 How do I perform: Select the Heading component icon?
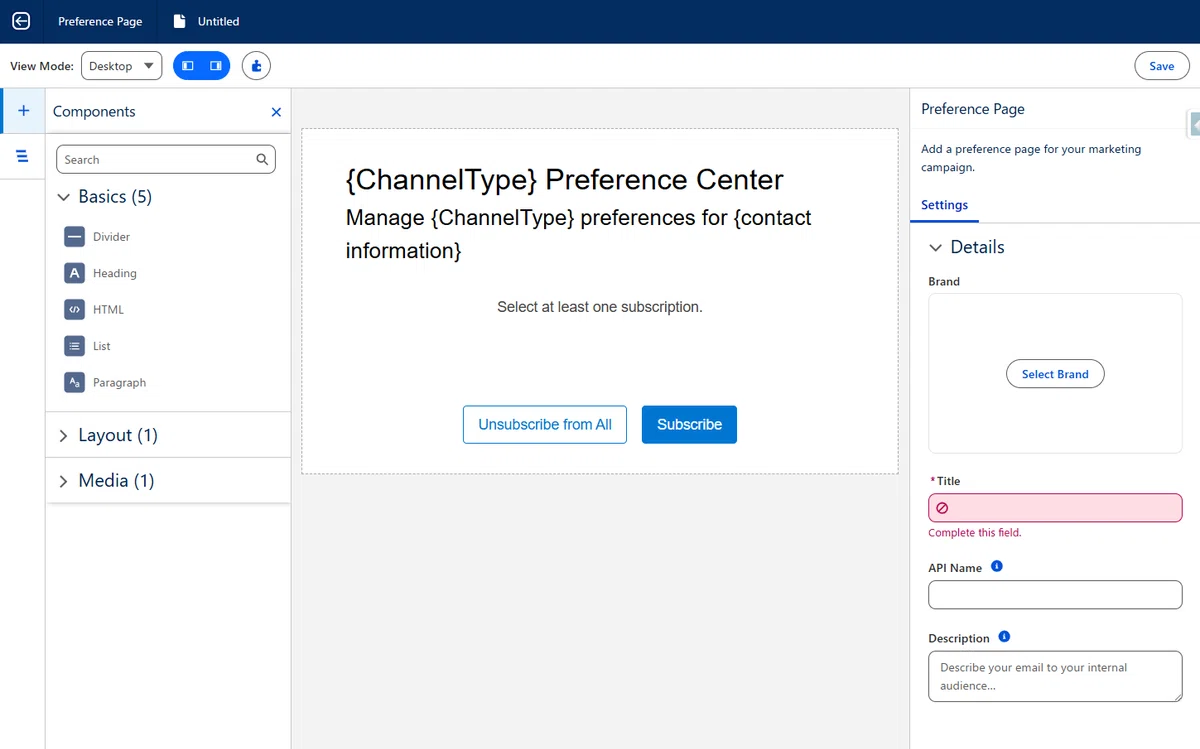click(74, 273)
